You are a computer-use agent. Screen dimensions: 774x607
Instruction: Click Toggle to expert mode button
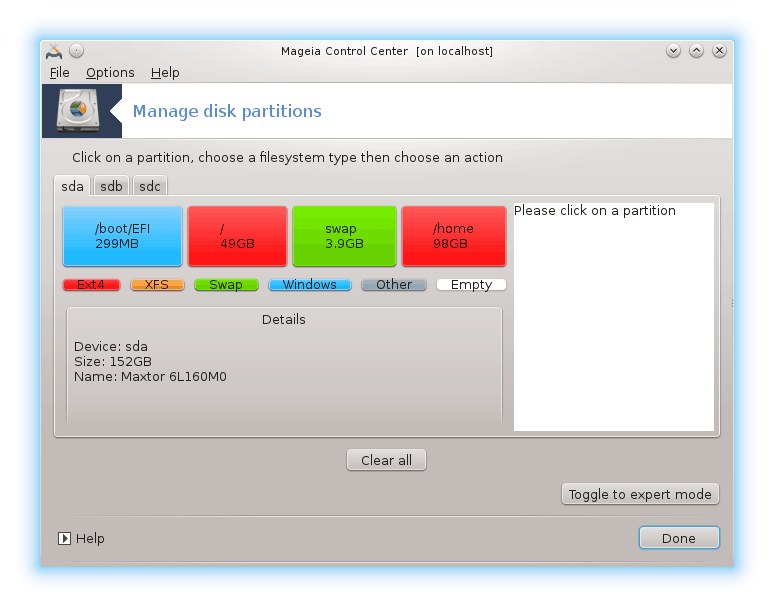(640, 494)
